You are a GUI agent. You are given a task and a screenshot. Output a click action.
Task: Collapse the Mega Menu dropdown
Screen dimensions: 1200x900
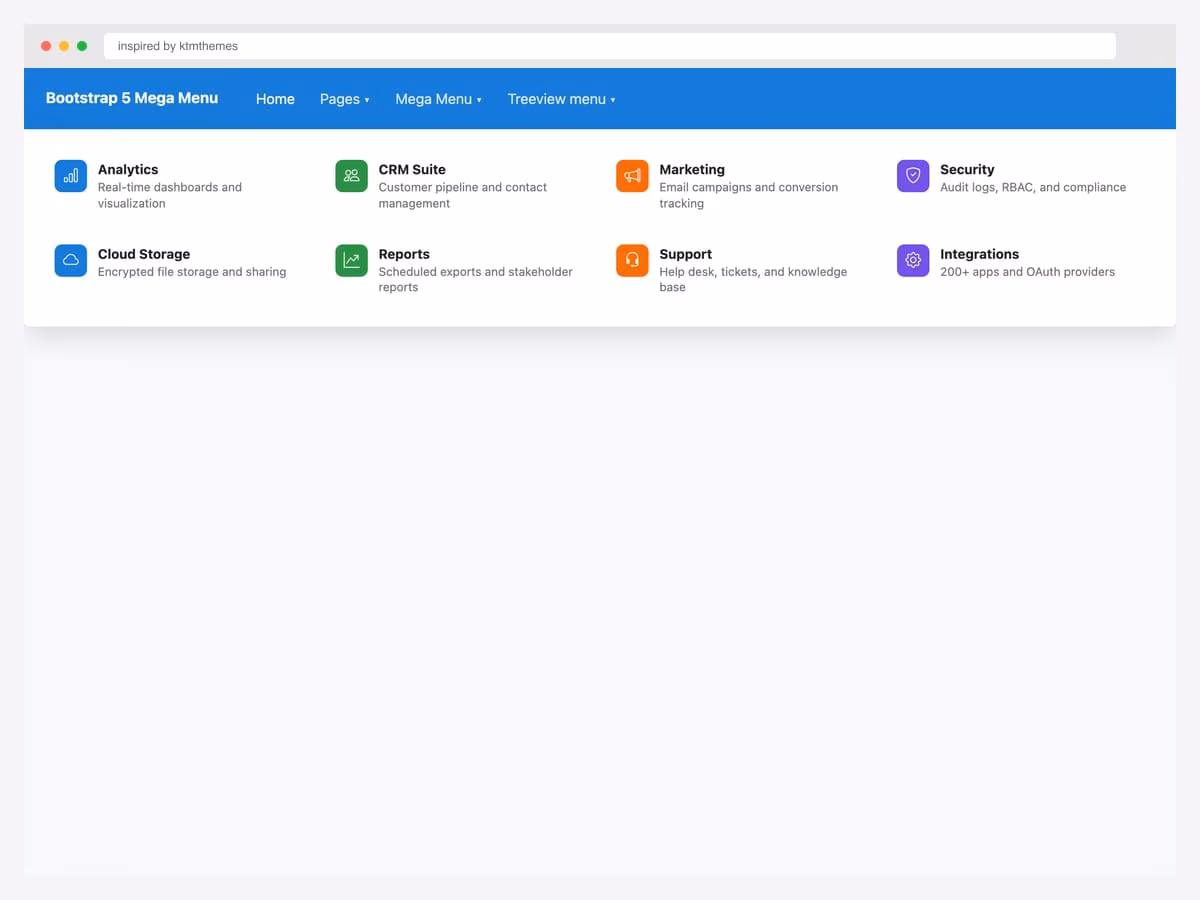point(438,99)
